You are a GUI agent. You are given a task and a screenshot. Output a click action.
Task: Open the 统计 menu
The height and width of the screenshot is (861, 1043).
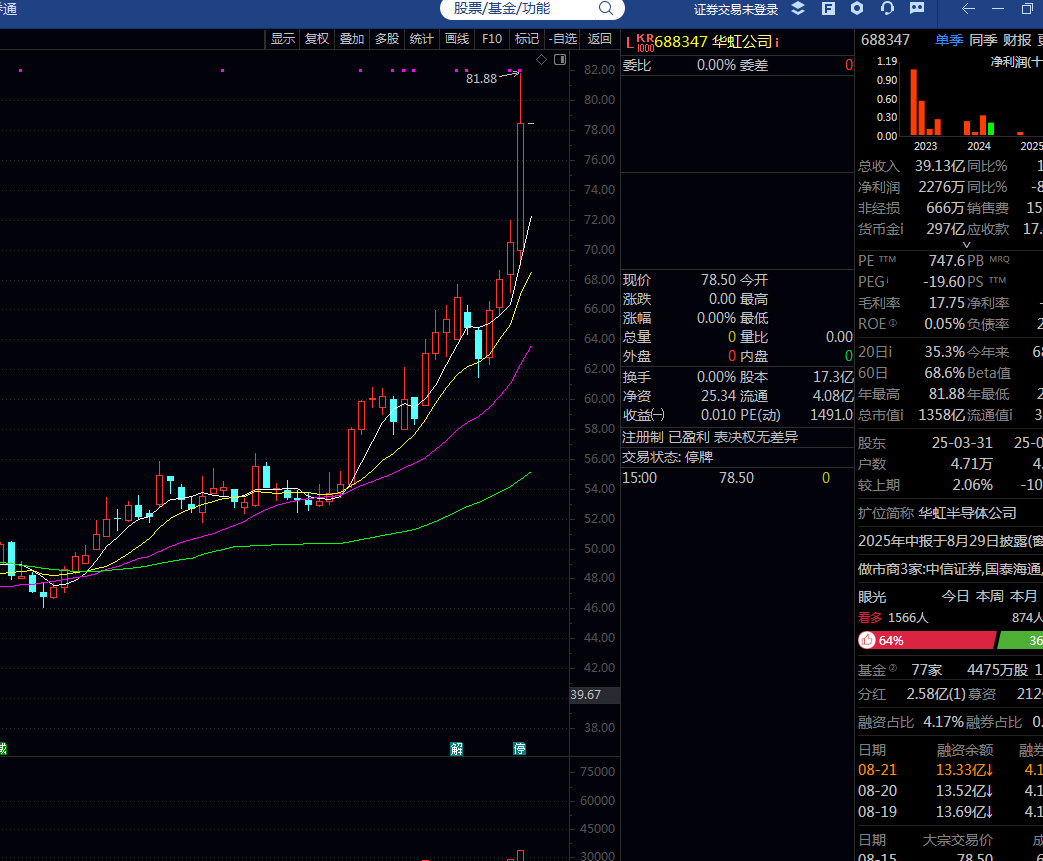[x=421, y=39]
